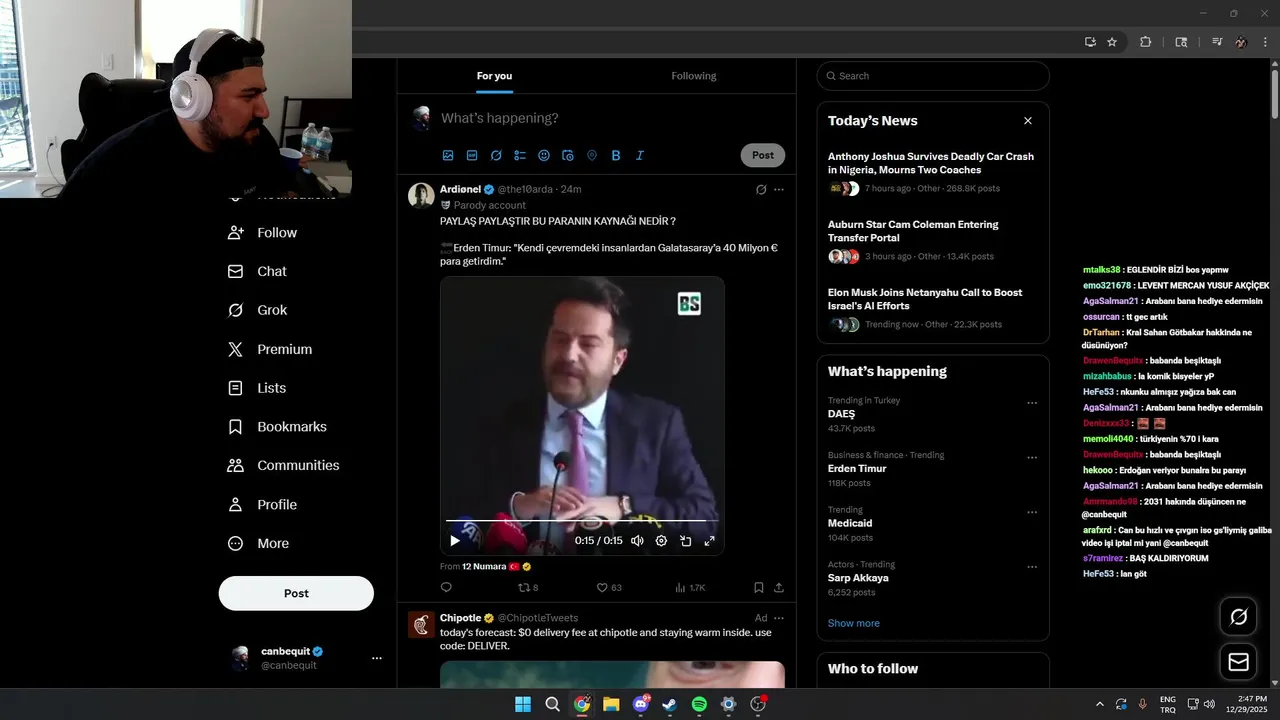Like Ardiønel's post
The height and width of the screenshot is (720, 1280).
click(609, 588)
